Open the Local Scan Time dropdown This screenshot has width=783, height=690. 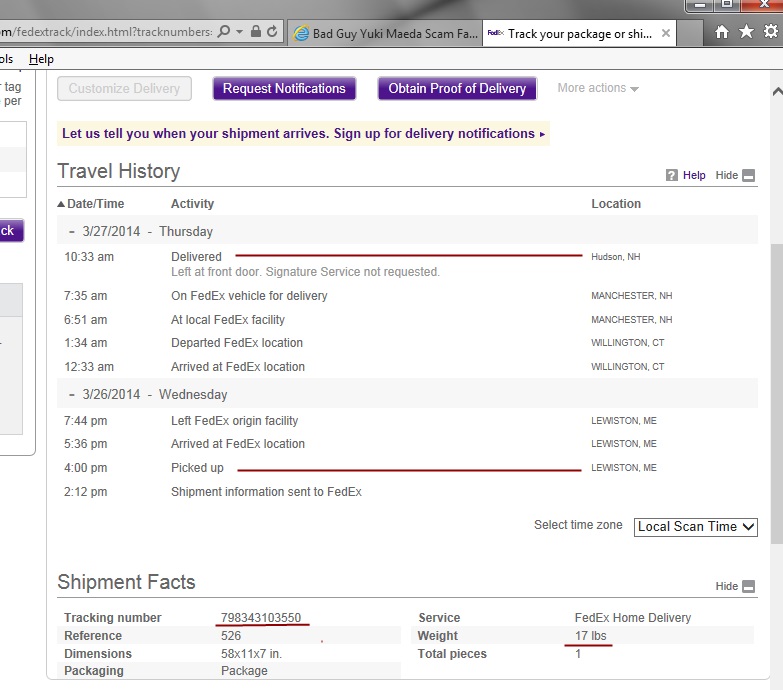click(696, 527)
